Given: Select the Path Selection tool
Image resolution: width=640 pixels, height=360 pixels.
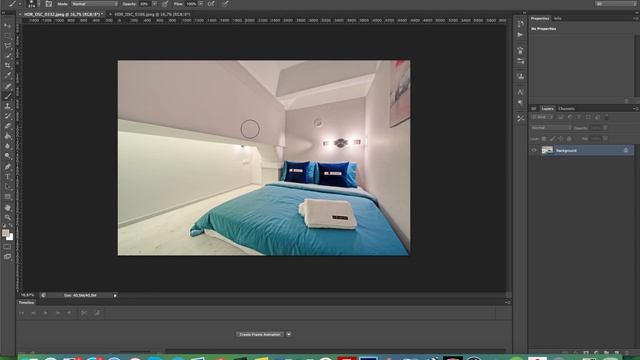Looking at the screenshot, I should (7, 187).
